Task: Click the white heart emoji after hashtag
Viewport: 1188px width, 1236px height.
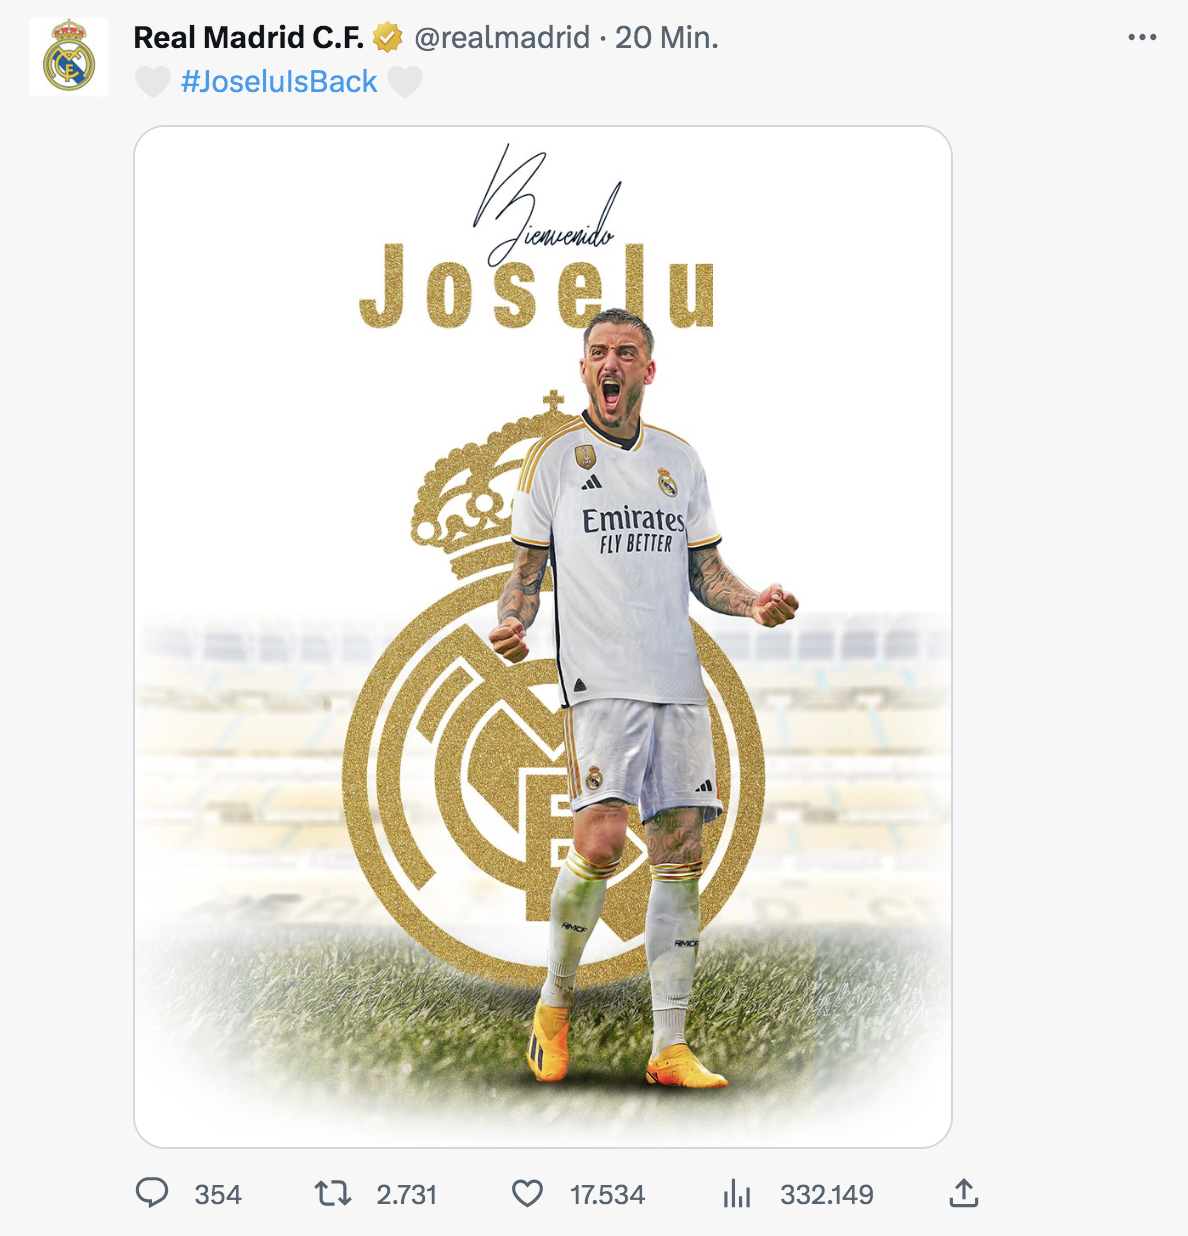Action: (x=405, y=81)
